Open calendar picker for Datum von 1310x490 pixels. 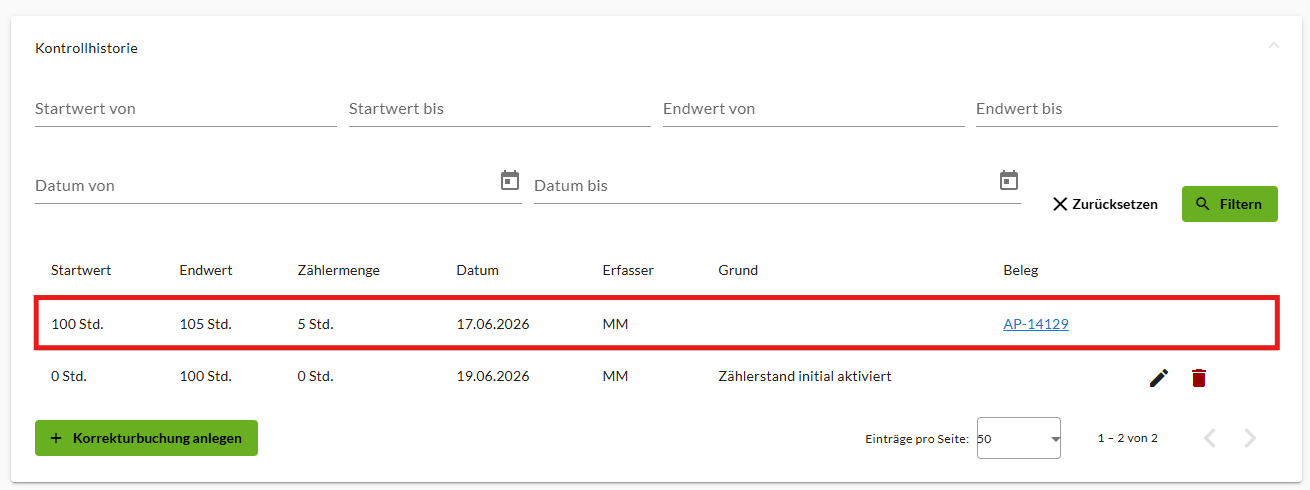(x=510, y=181)
